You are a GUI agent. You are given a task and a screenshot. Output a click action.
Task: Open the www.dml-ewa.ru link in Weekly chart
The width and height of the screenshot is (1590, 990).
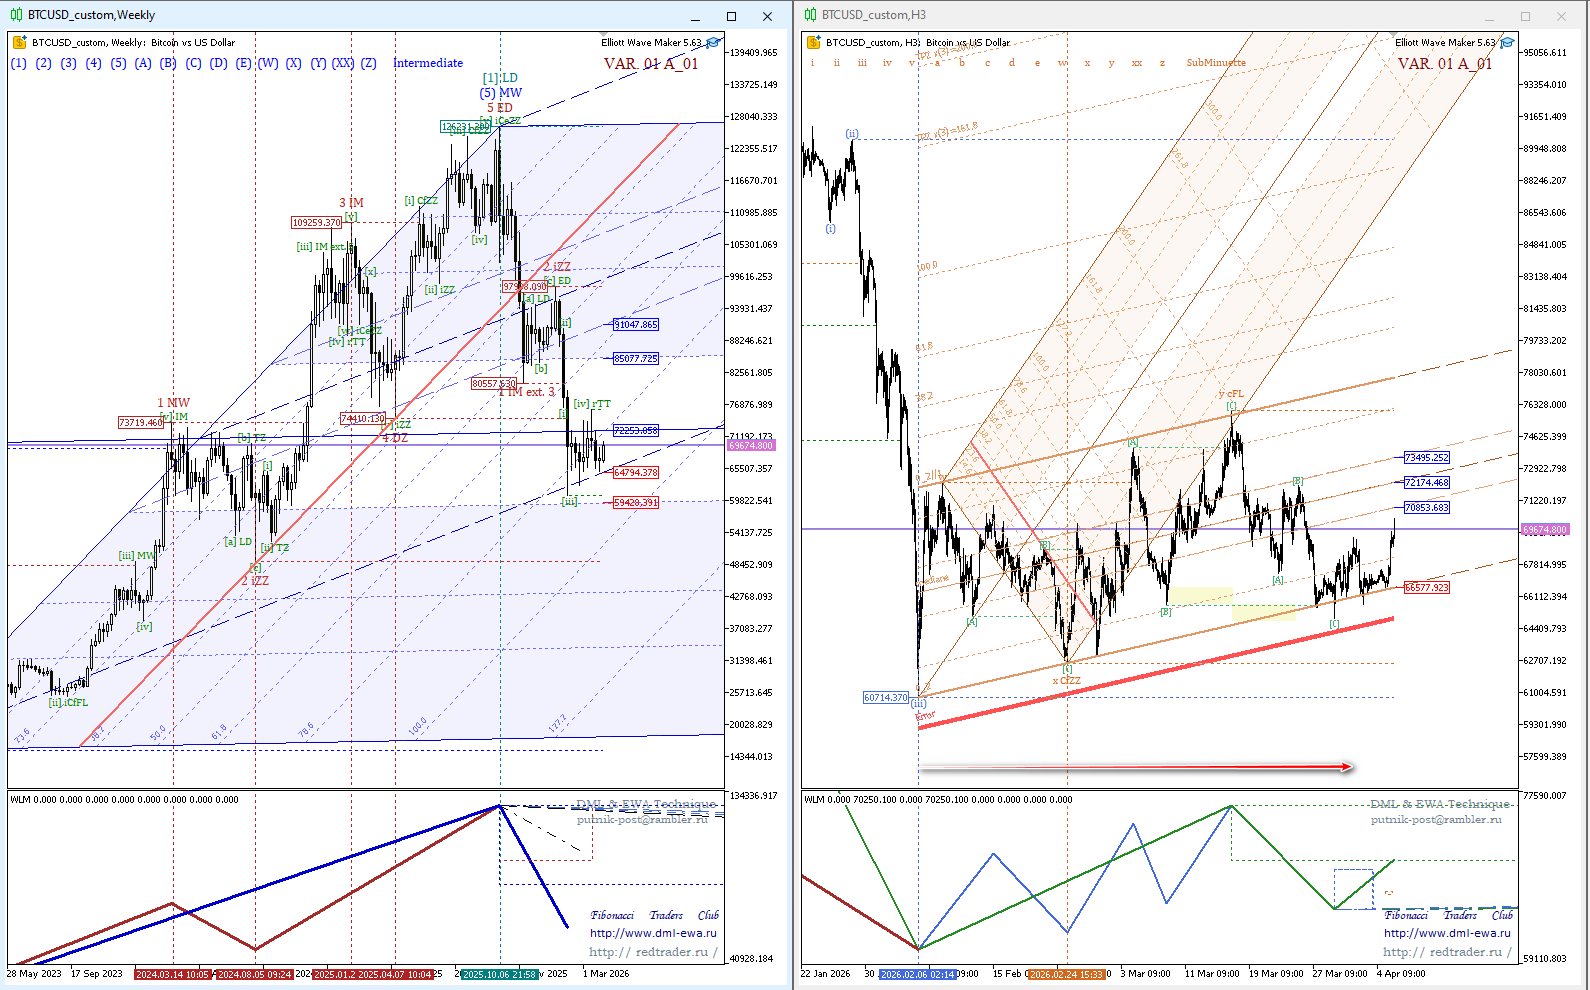tap(653, 933)
